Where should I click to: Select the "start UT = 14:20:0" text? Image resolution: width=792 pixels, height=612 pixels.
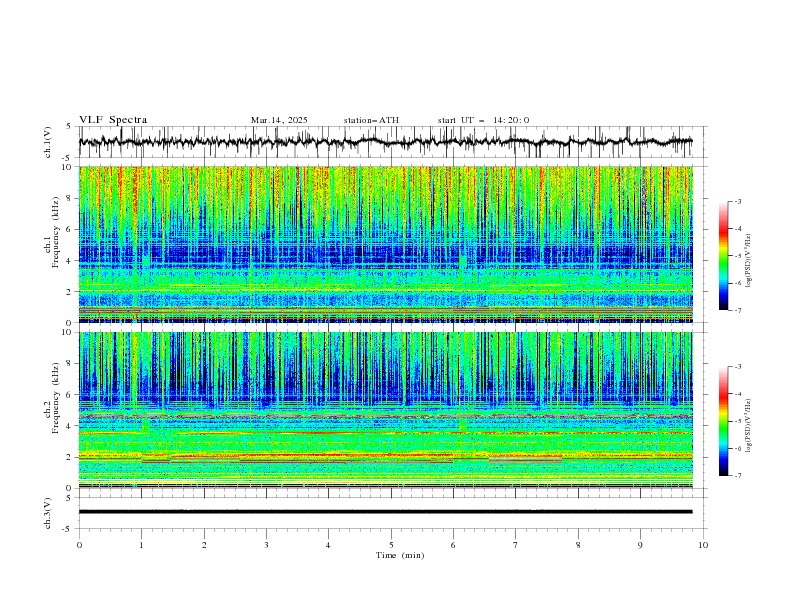pyautogui.click(x=483, y=120)
